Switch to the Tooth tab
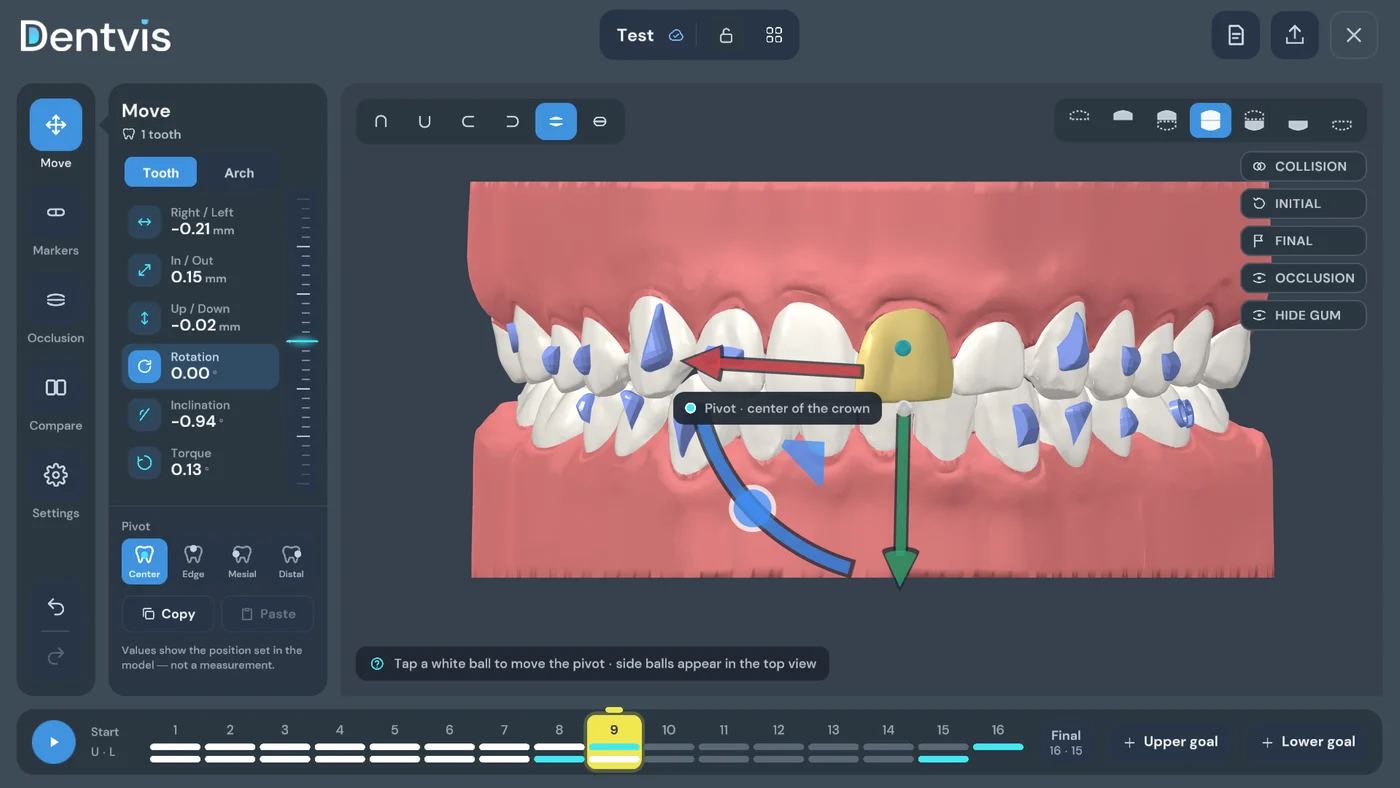Screen dimensions: 1400x788 coord(160,172)
